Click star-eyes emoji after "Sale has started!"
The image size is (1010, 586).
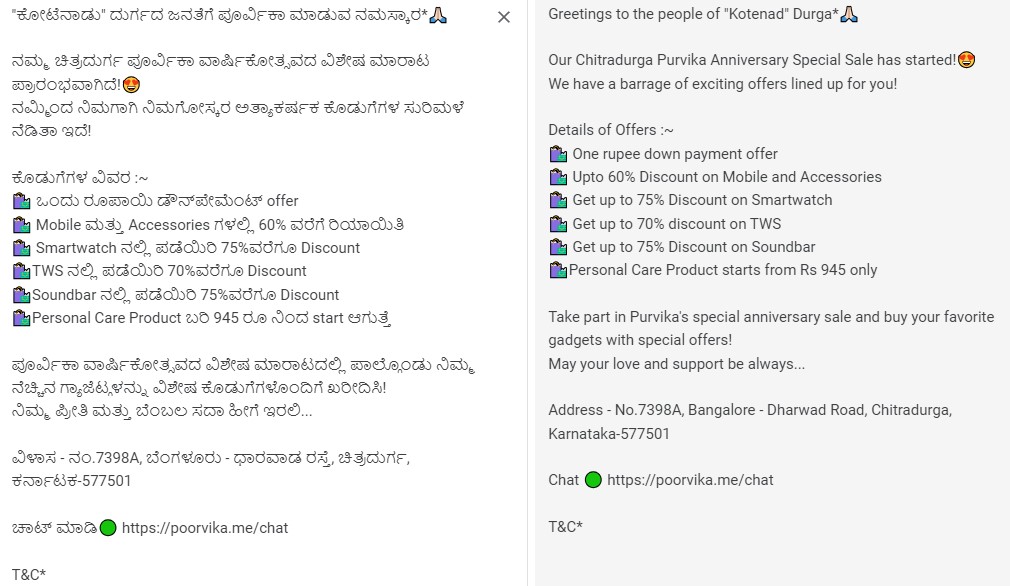tap(966, 60)
